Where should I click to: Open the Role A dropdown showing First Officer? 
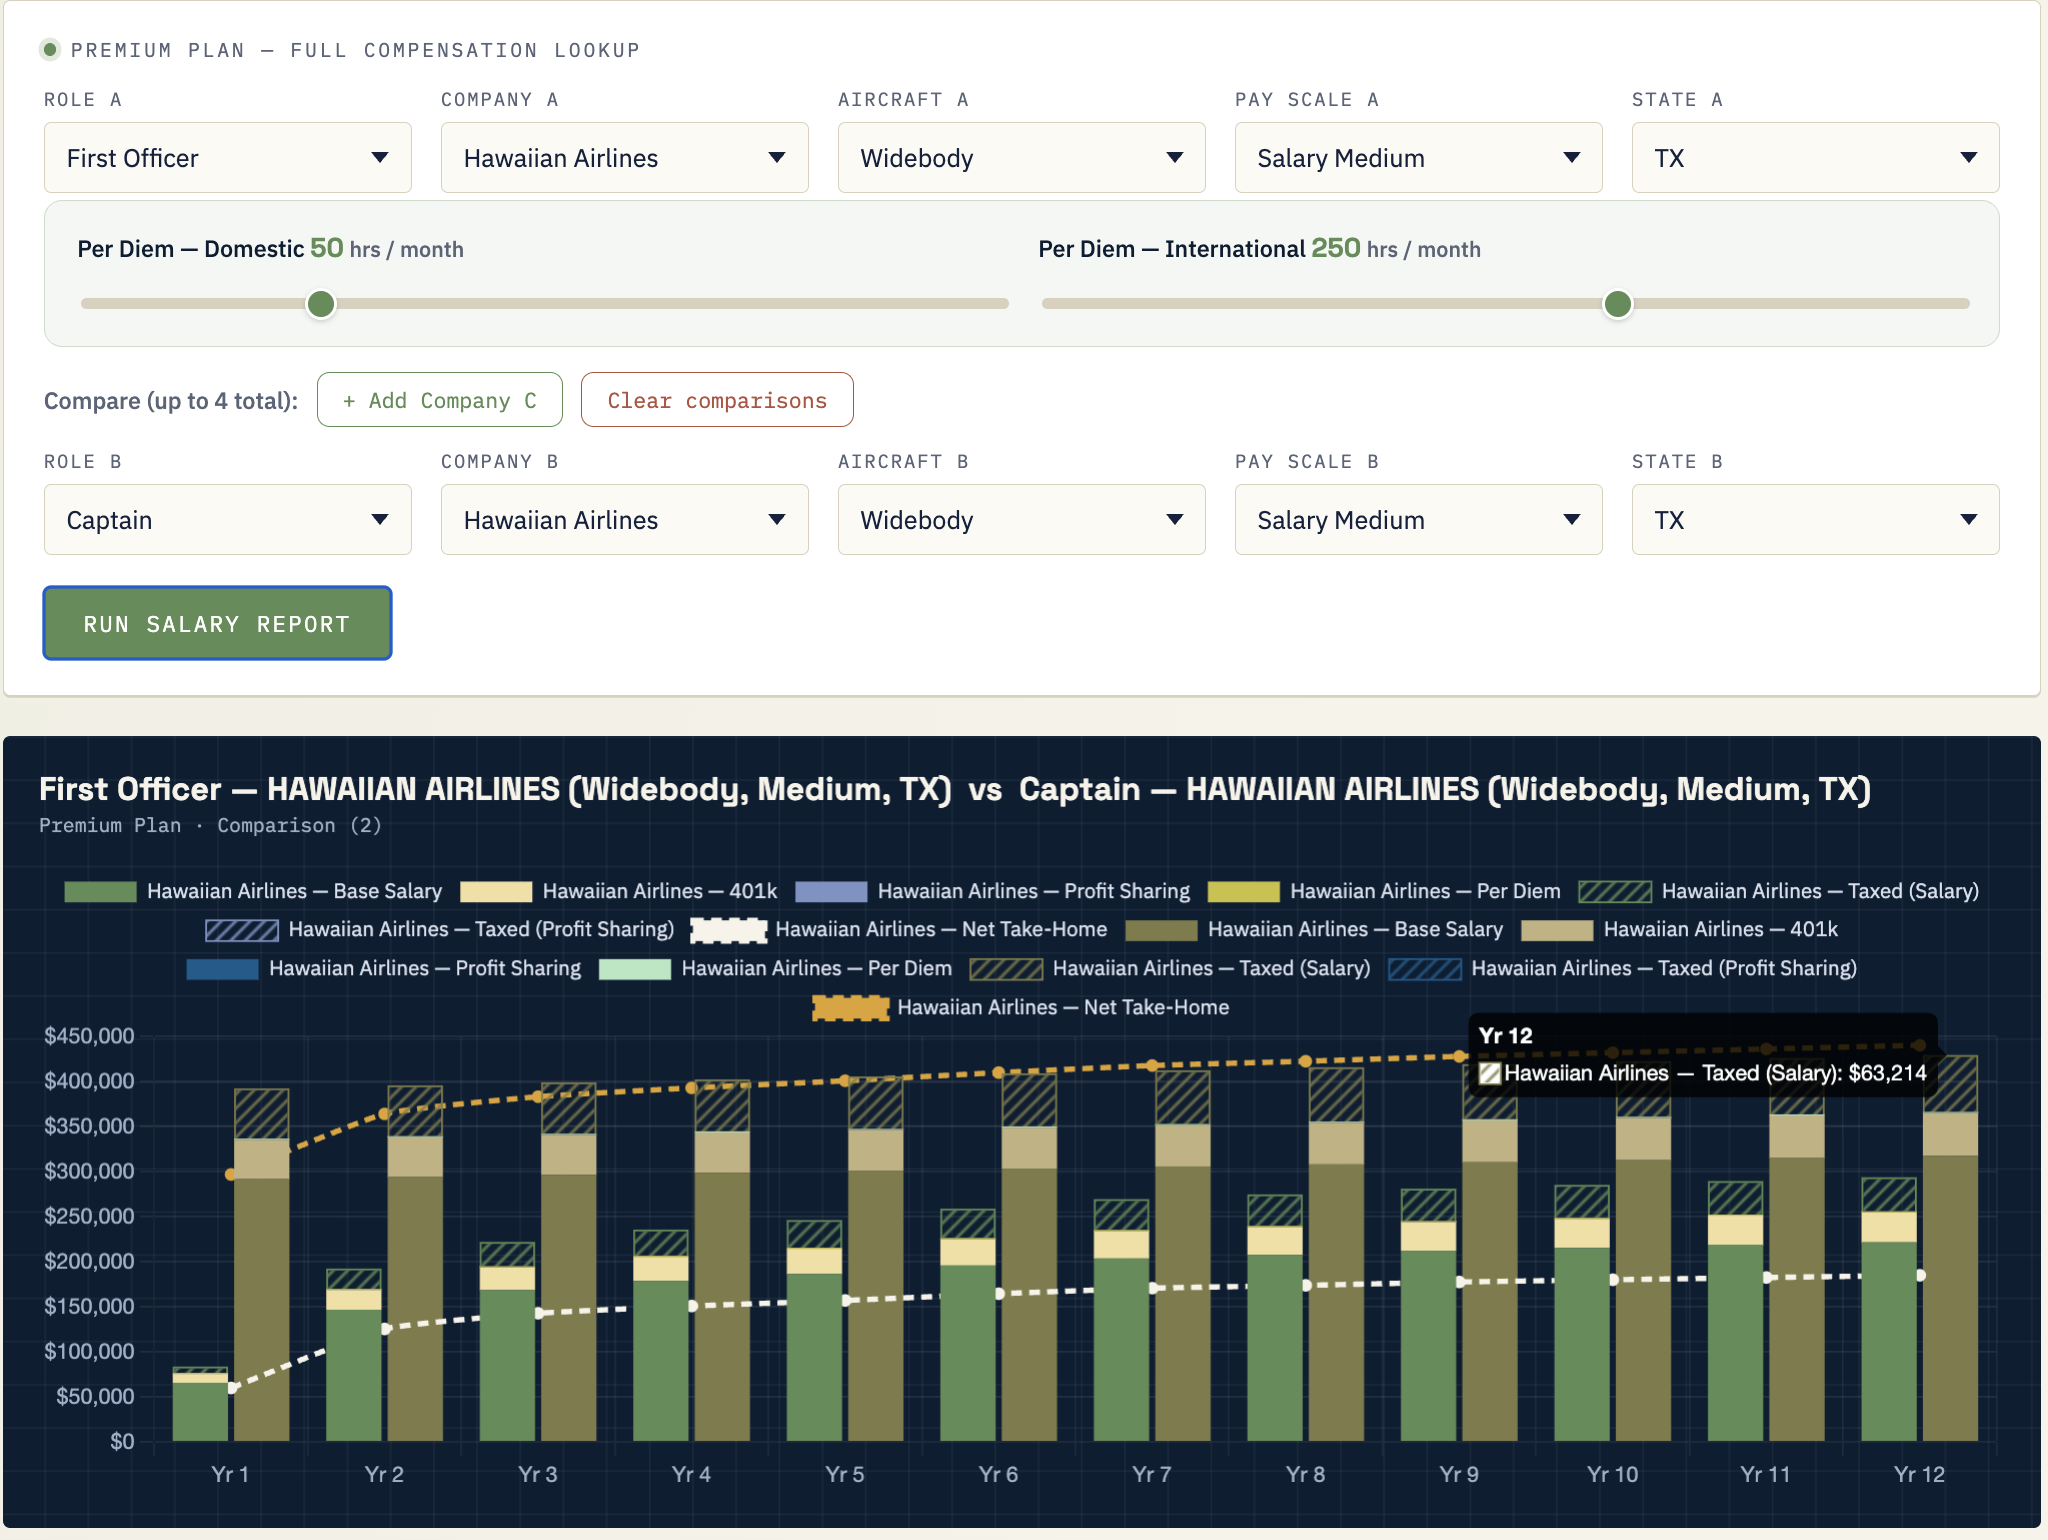(x=228, y=158)
